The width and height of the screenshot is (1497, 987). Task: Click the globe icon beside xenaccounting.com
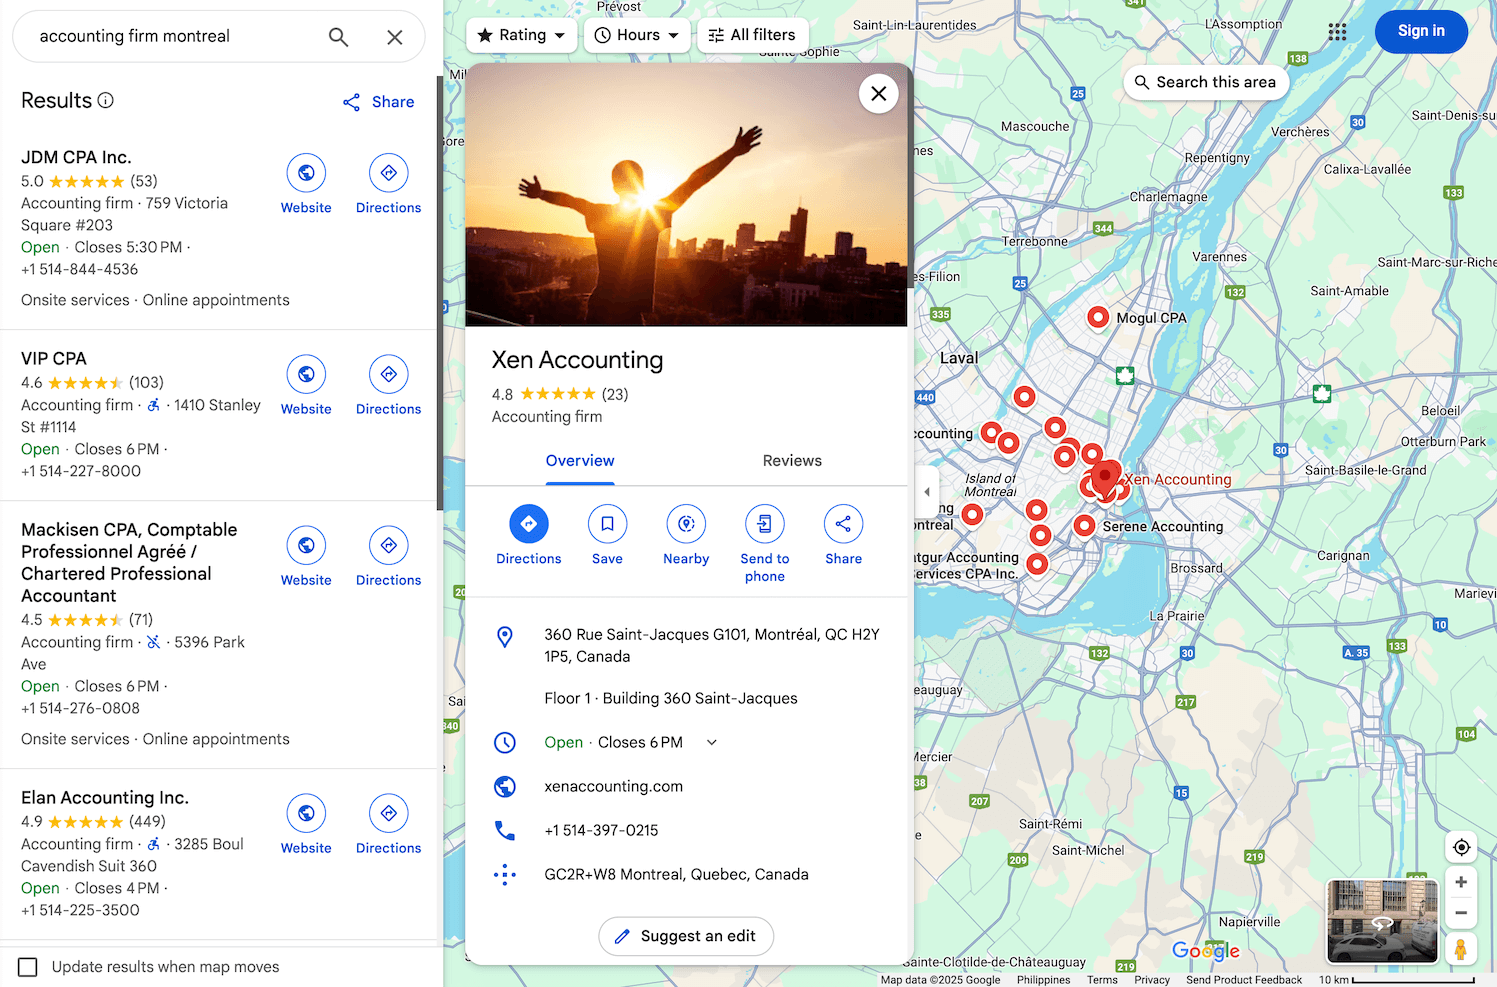[505, 787]
